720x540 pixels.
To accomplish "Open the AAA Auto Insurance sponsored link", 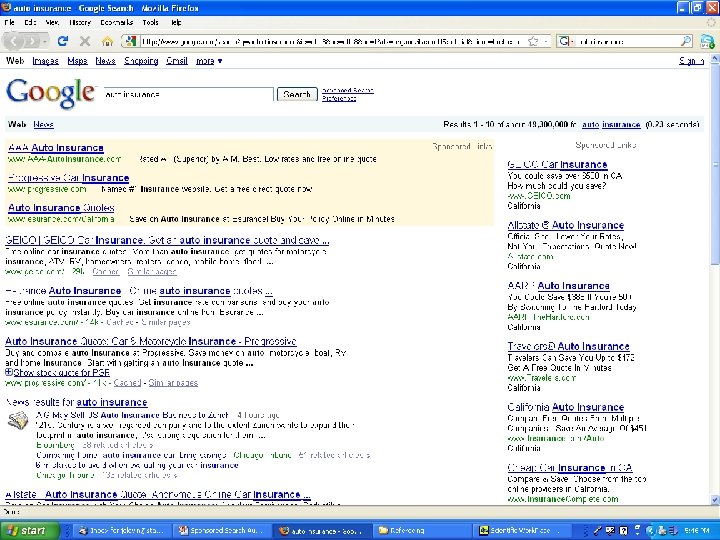I will [56, 148].
